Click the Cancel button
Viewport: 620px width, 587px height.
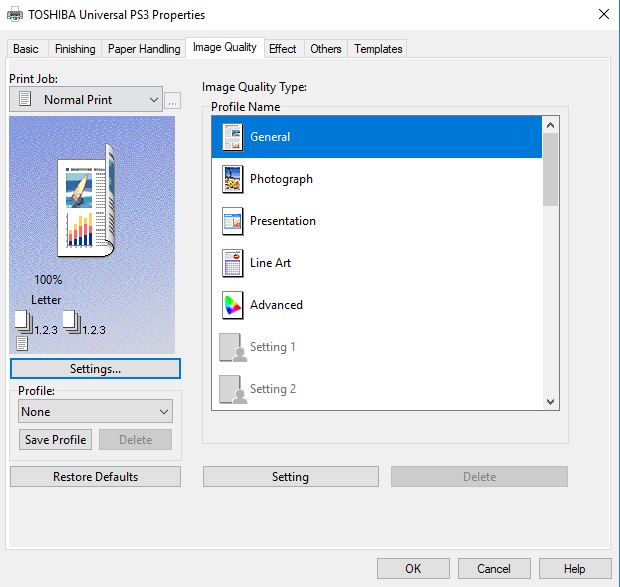[x=494, y=568]
